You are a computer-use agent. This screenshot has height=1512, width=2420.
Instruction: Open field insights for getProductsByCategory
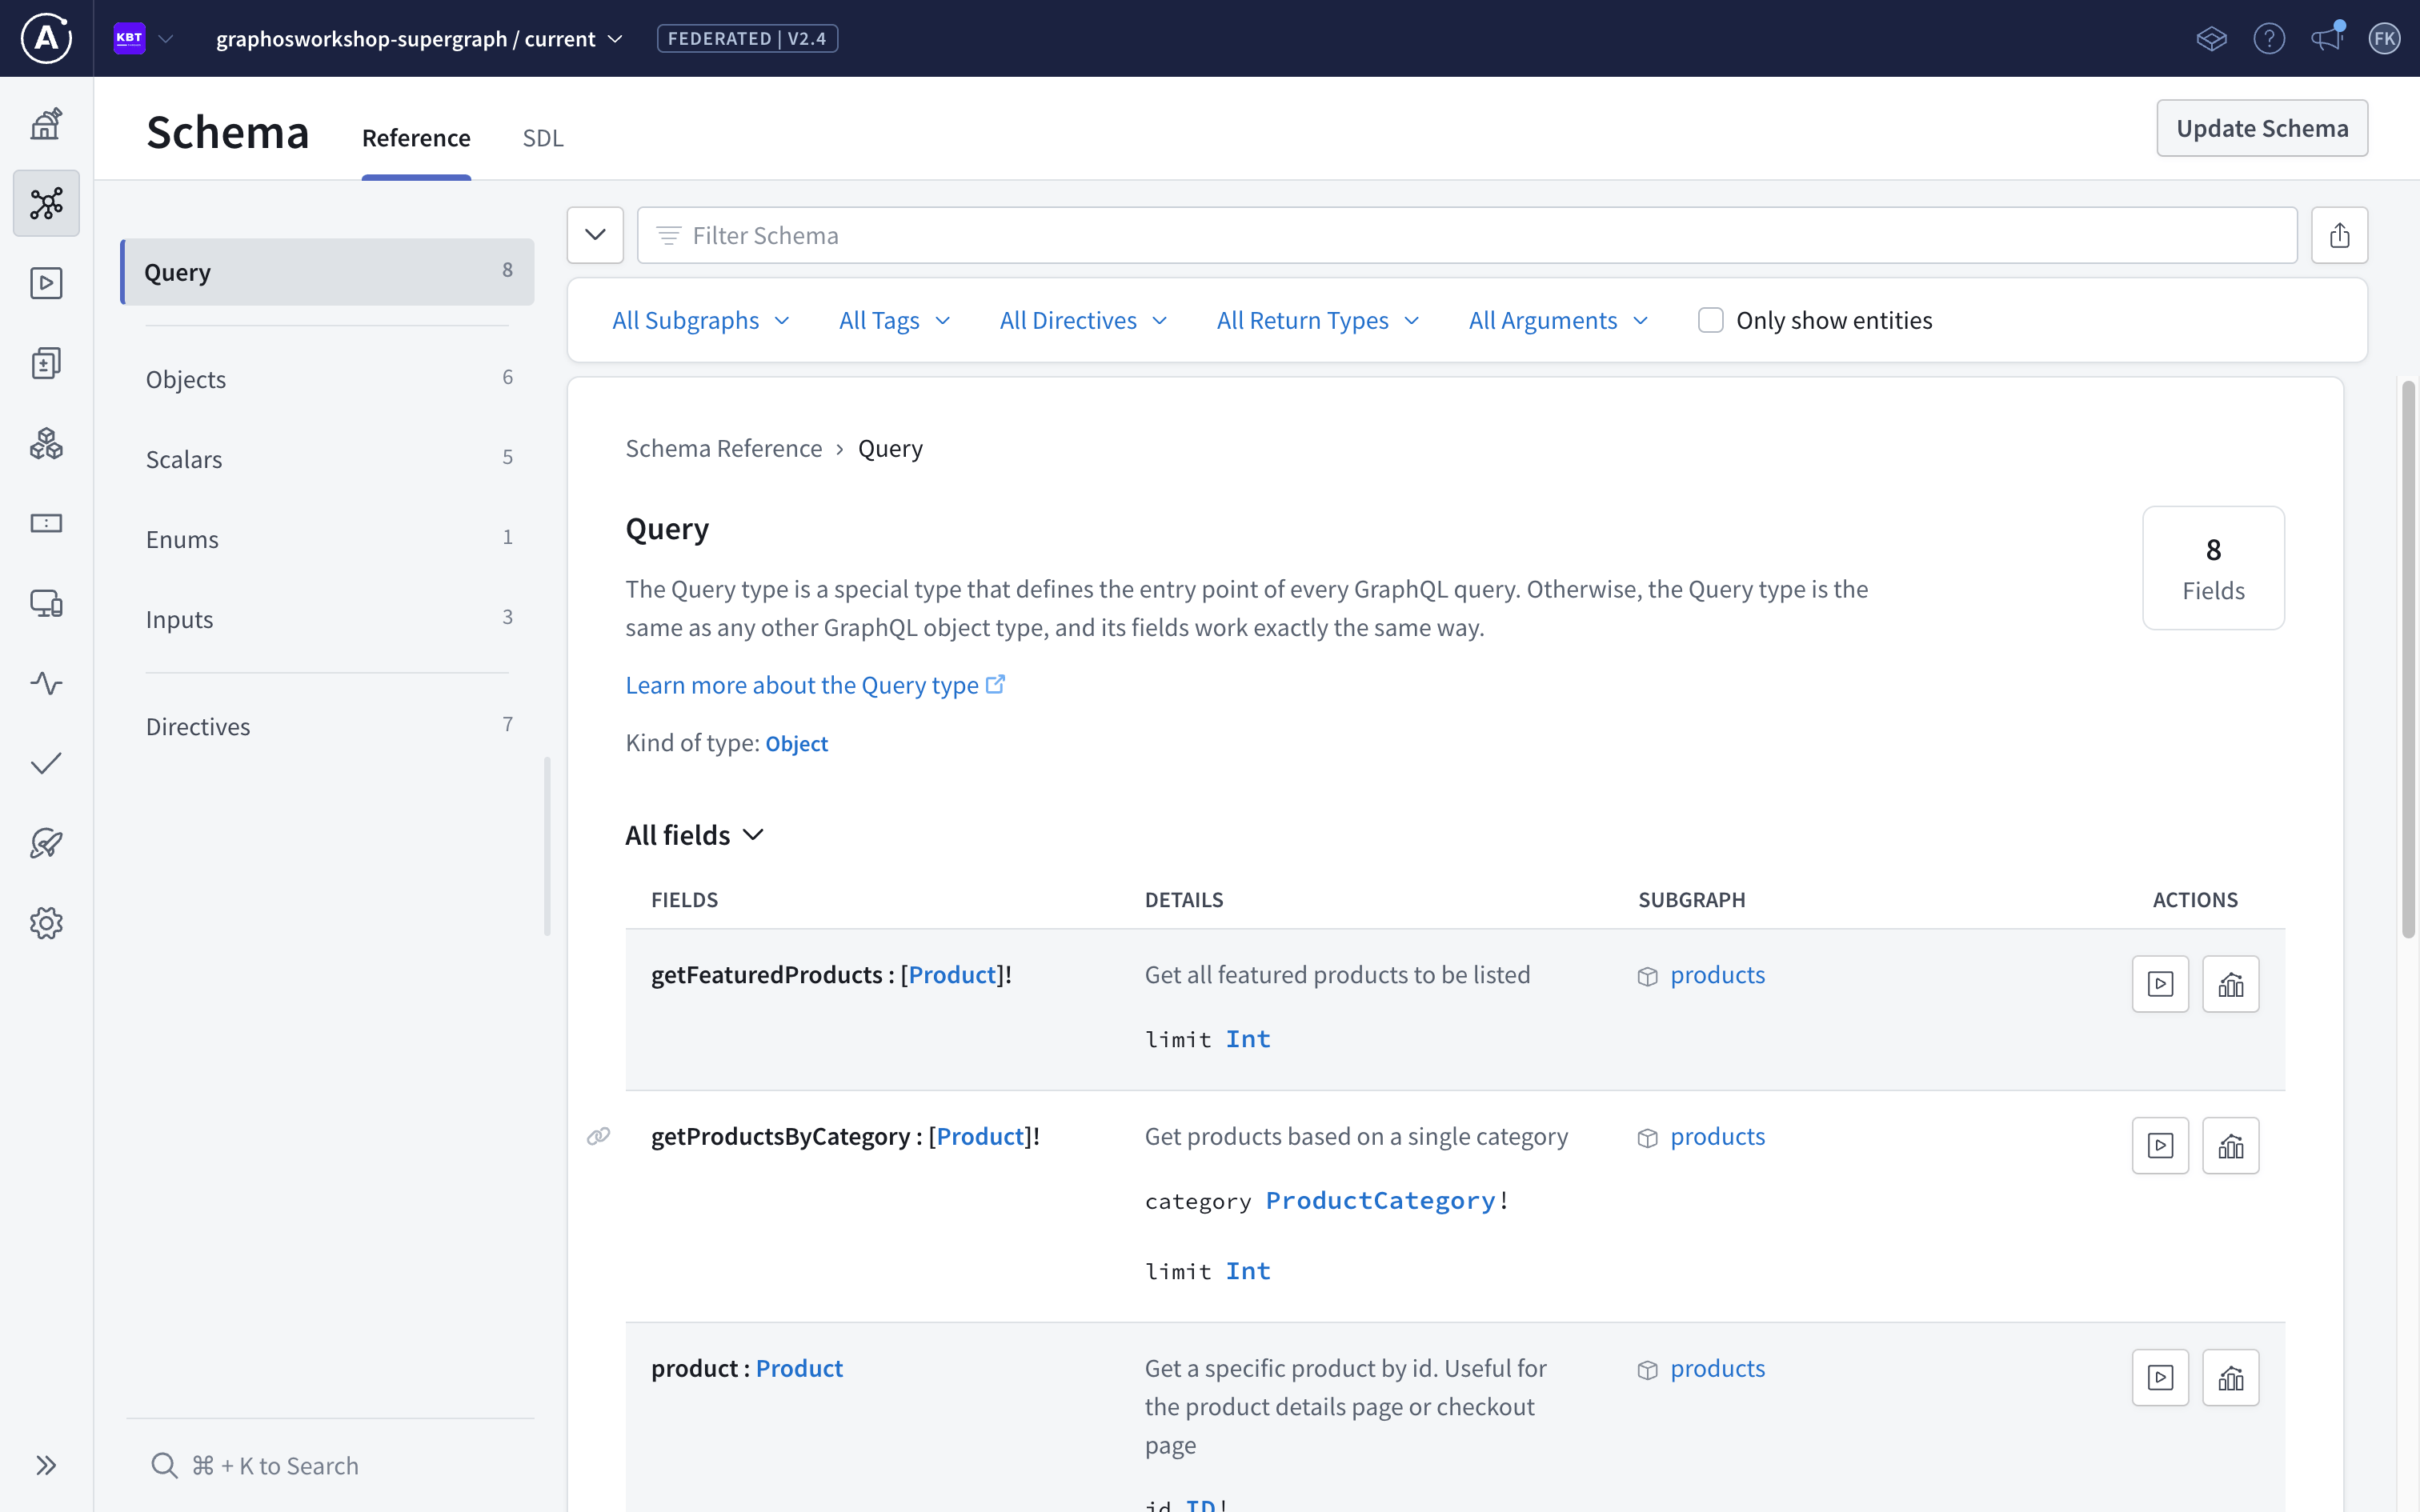2231,1145
